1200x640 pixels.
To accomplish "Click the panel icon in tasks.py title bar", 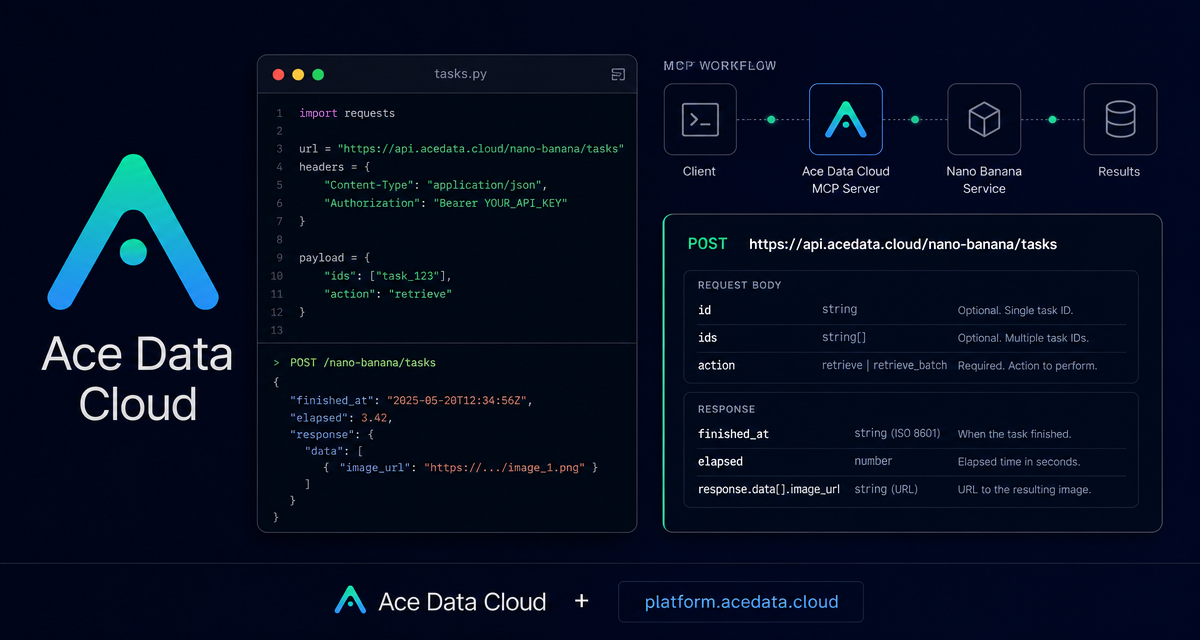I will coord(618,74).
